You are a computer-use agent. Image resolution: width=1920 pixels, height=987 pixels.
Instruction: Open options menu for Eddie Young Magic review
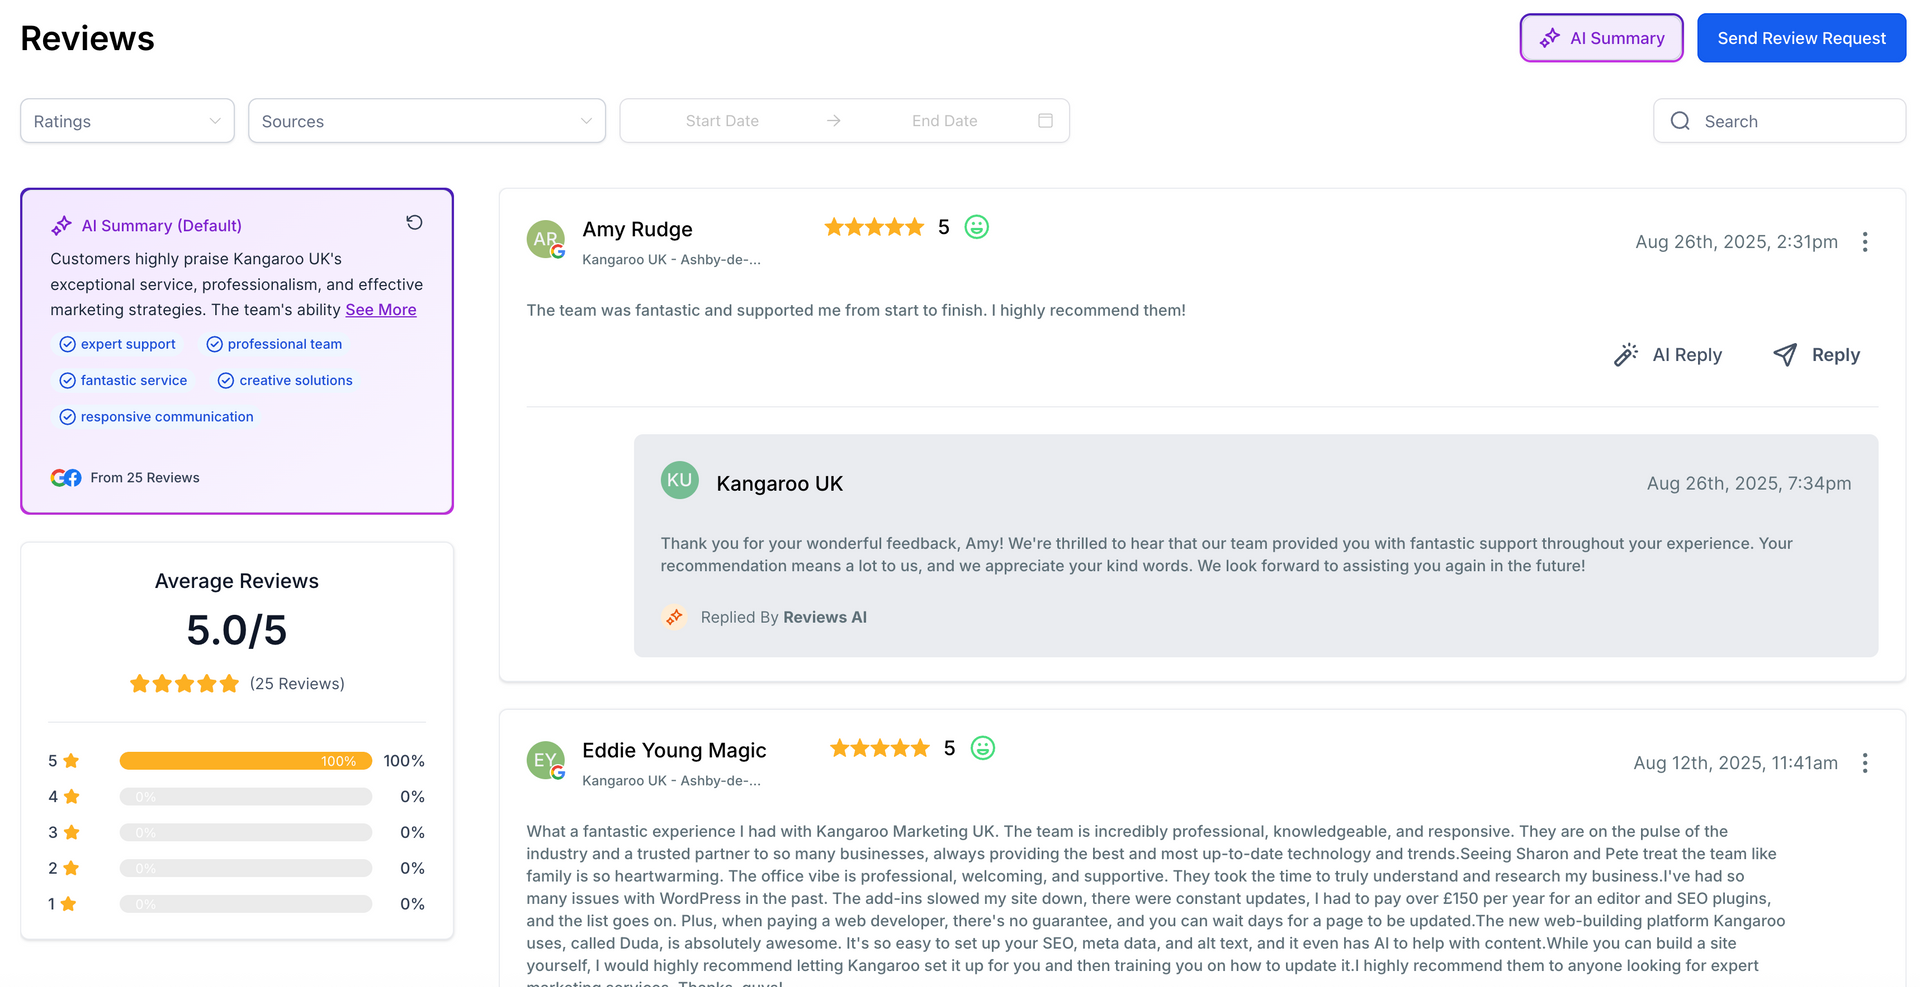click(1865, 763)
